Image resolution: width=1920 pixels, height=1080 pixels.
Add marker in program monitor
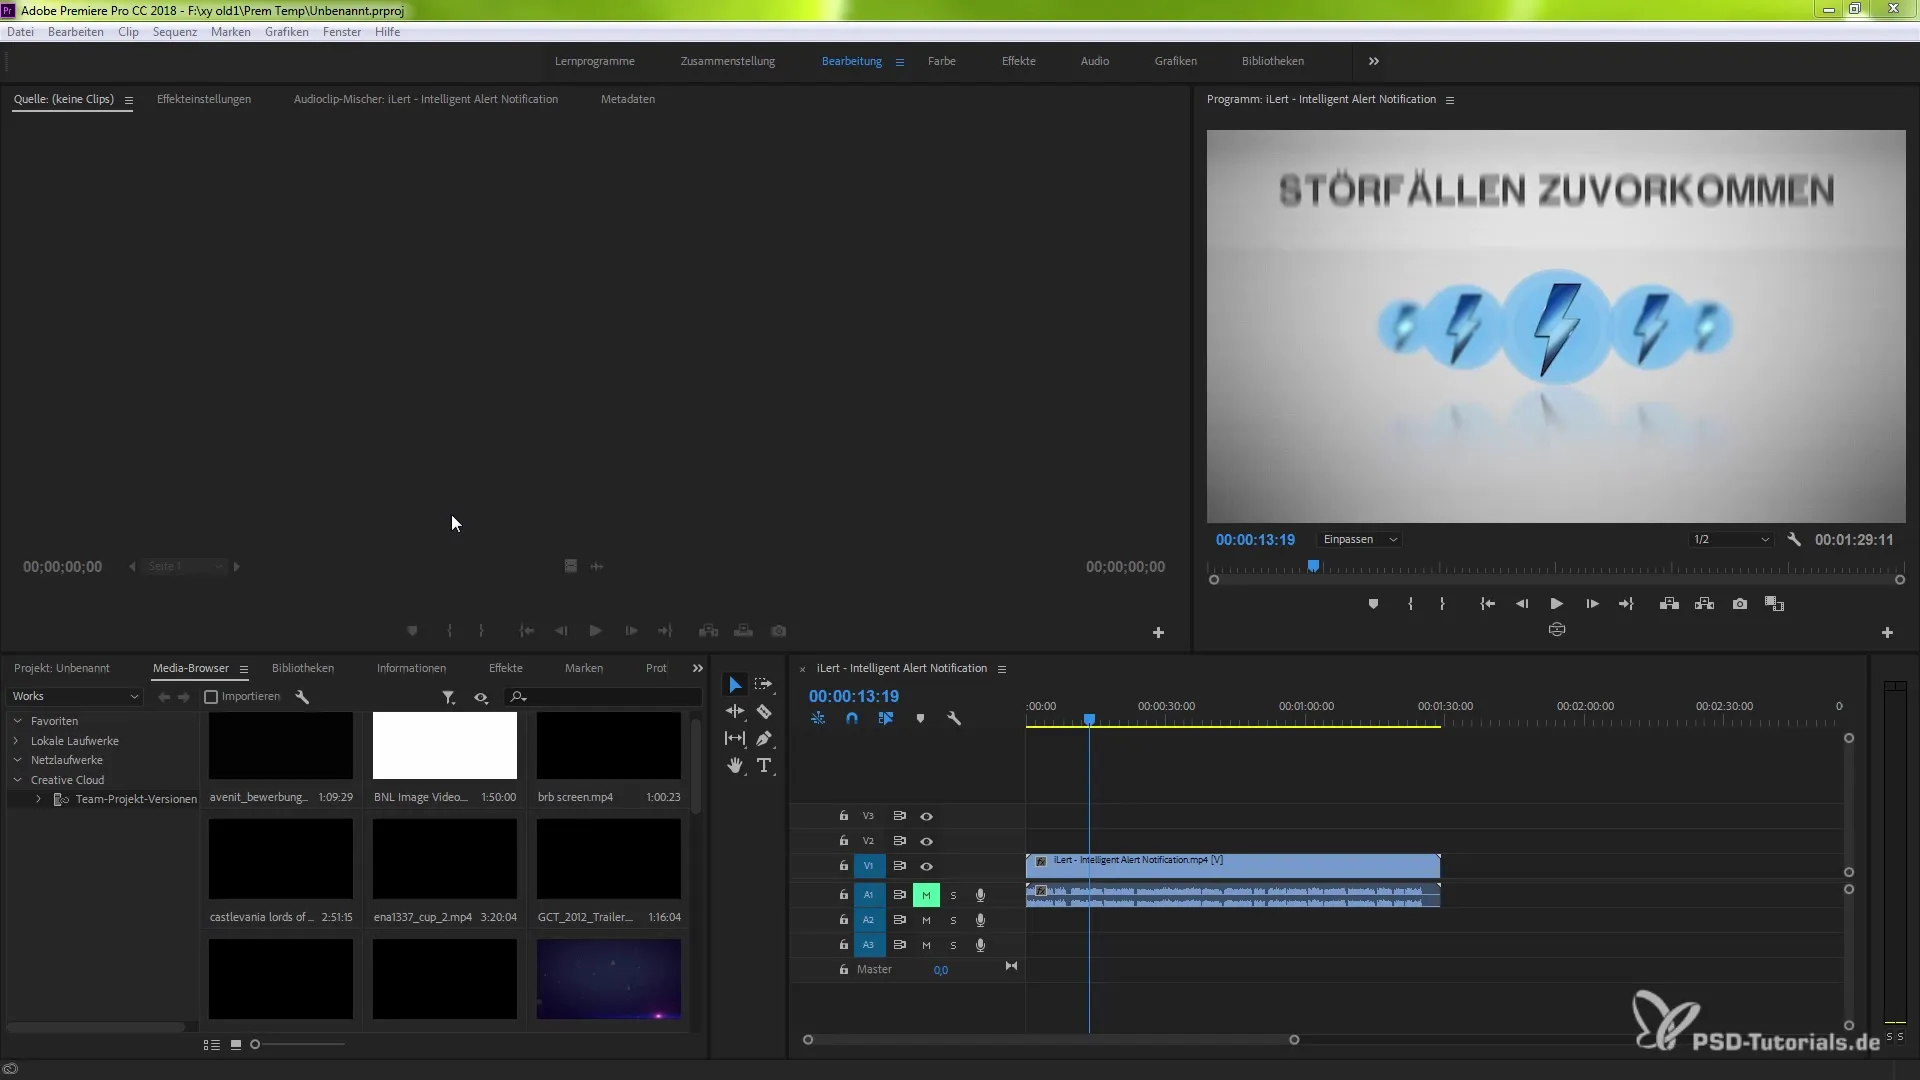[x=1373, y=604]
